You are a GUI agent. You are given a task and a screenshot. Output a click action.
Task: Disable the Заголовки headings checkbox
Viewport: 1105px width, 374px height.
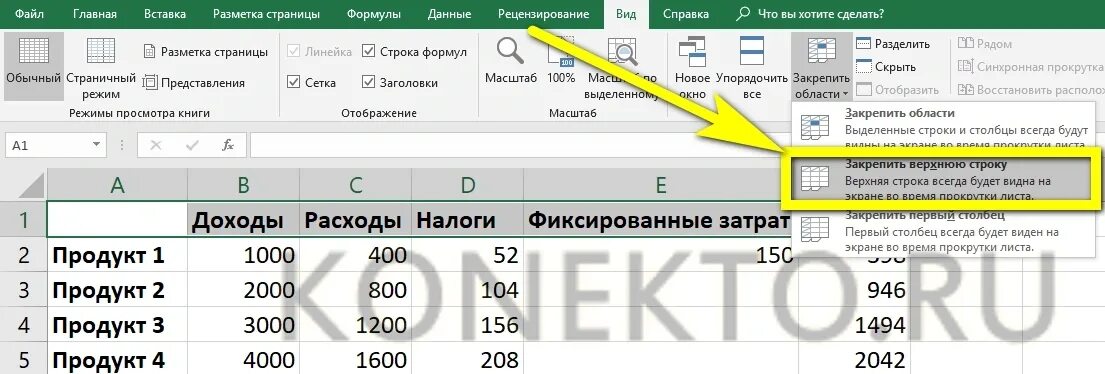[369, 82]
